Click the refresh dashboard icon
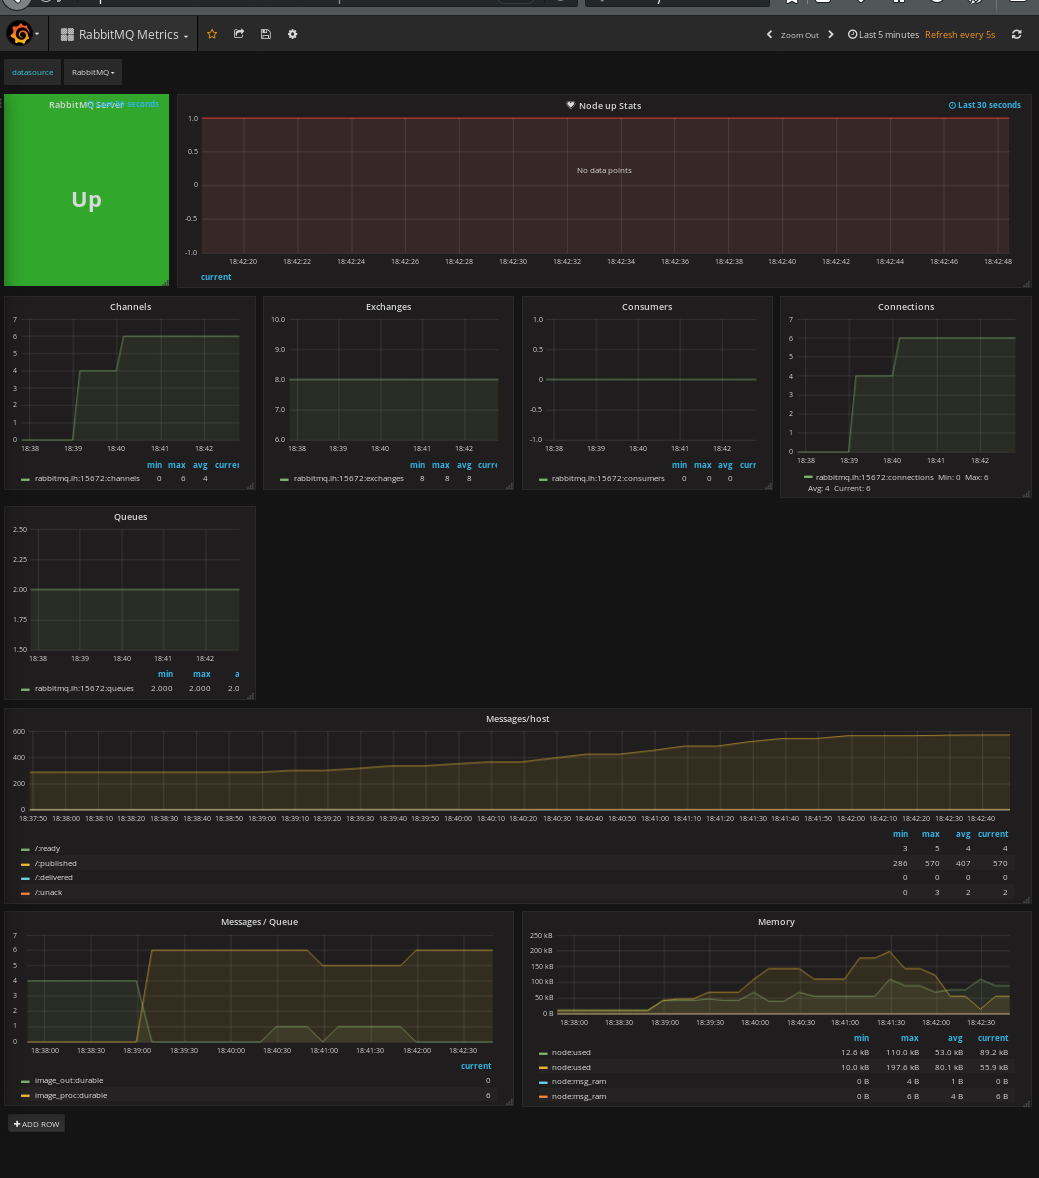 [1017, 34]
